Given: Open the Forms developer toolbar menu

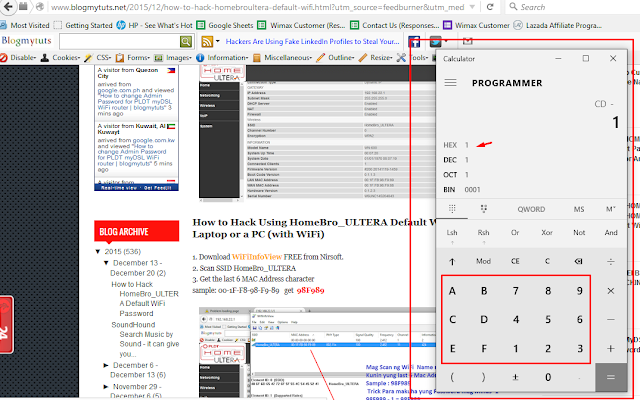Looking at the screenshot, I should point(133,58).
